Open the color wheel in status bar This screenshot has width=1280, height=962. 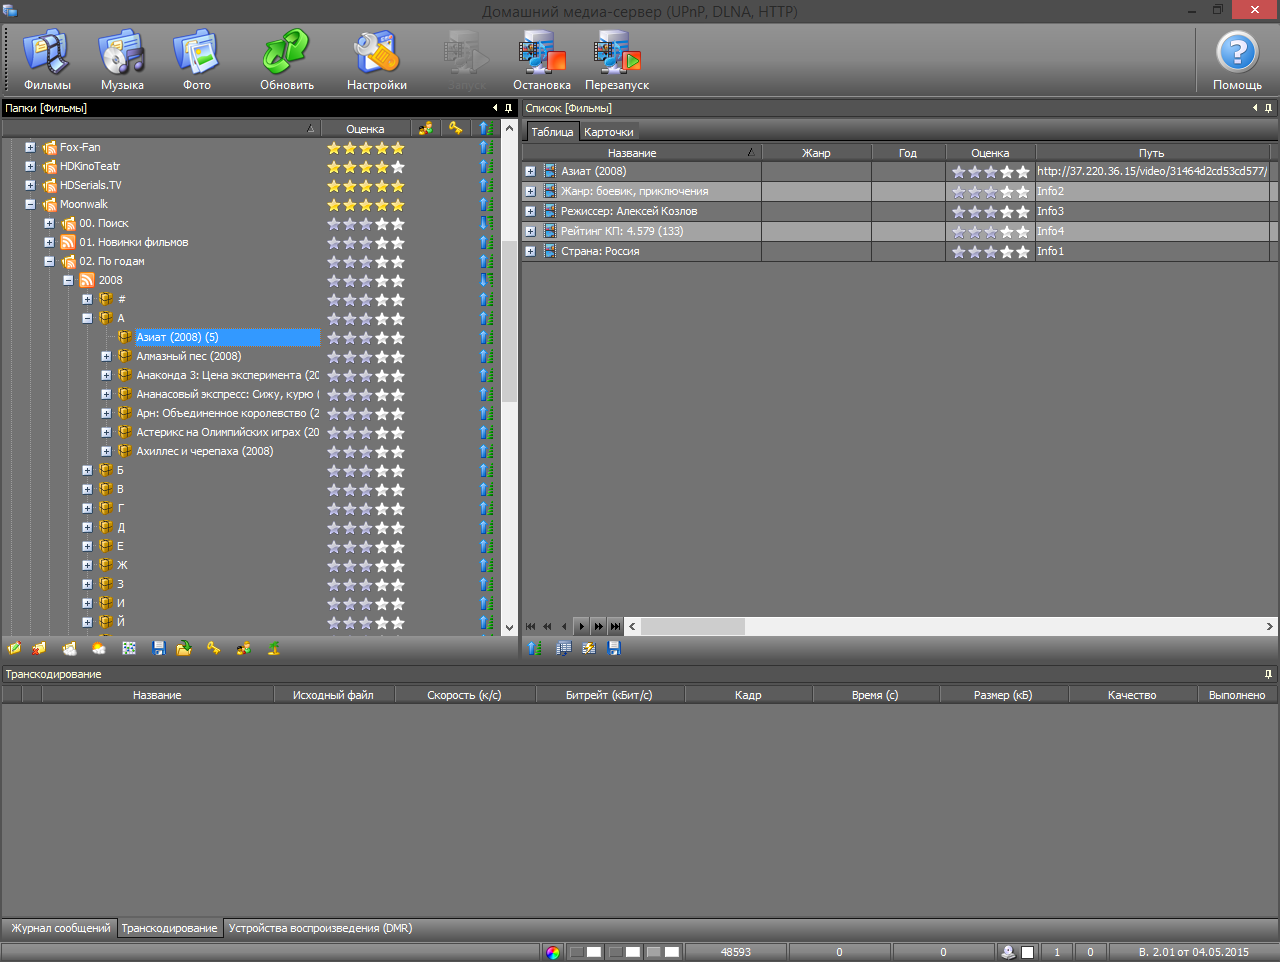click(553, 952)
